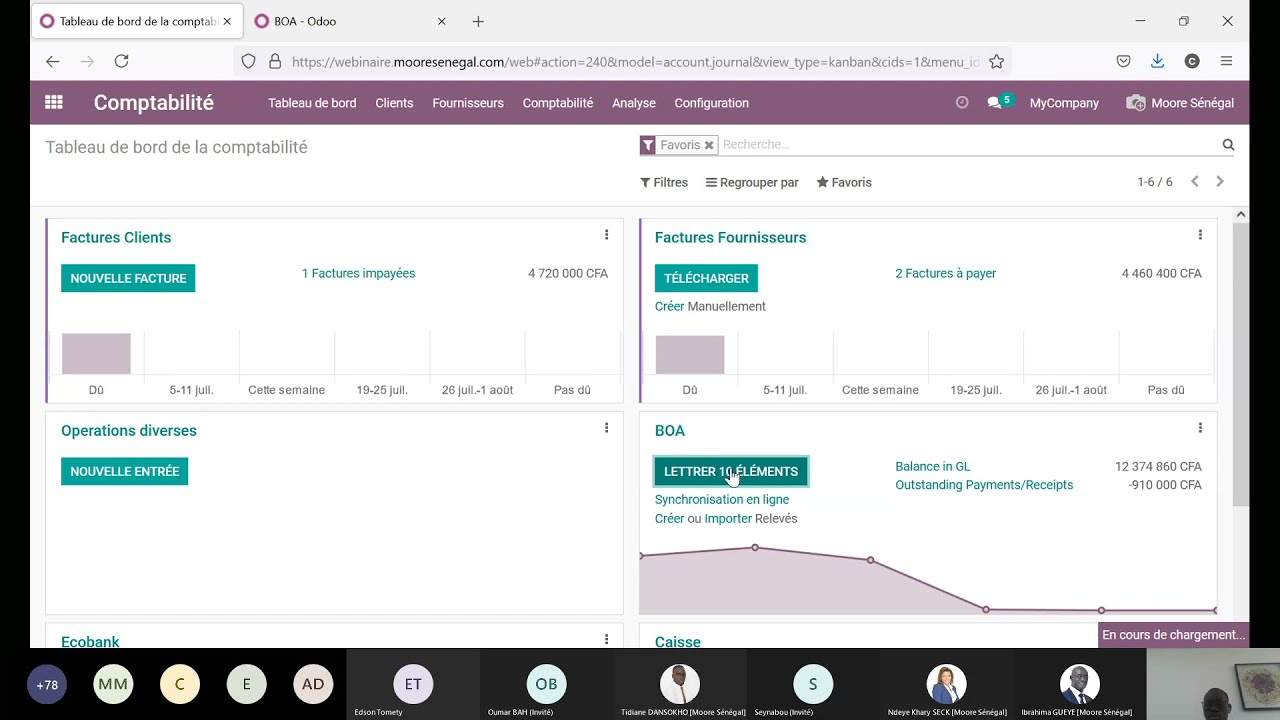Open Outstanding Payments/Receipts link
Viewport: 1280px width, 720px height.
pyautogui.click(x=984, y=485)
